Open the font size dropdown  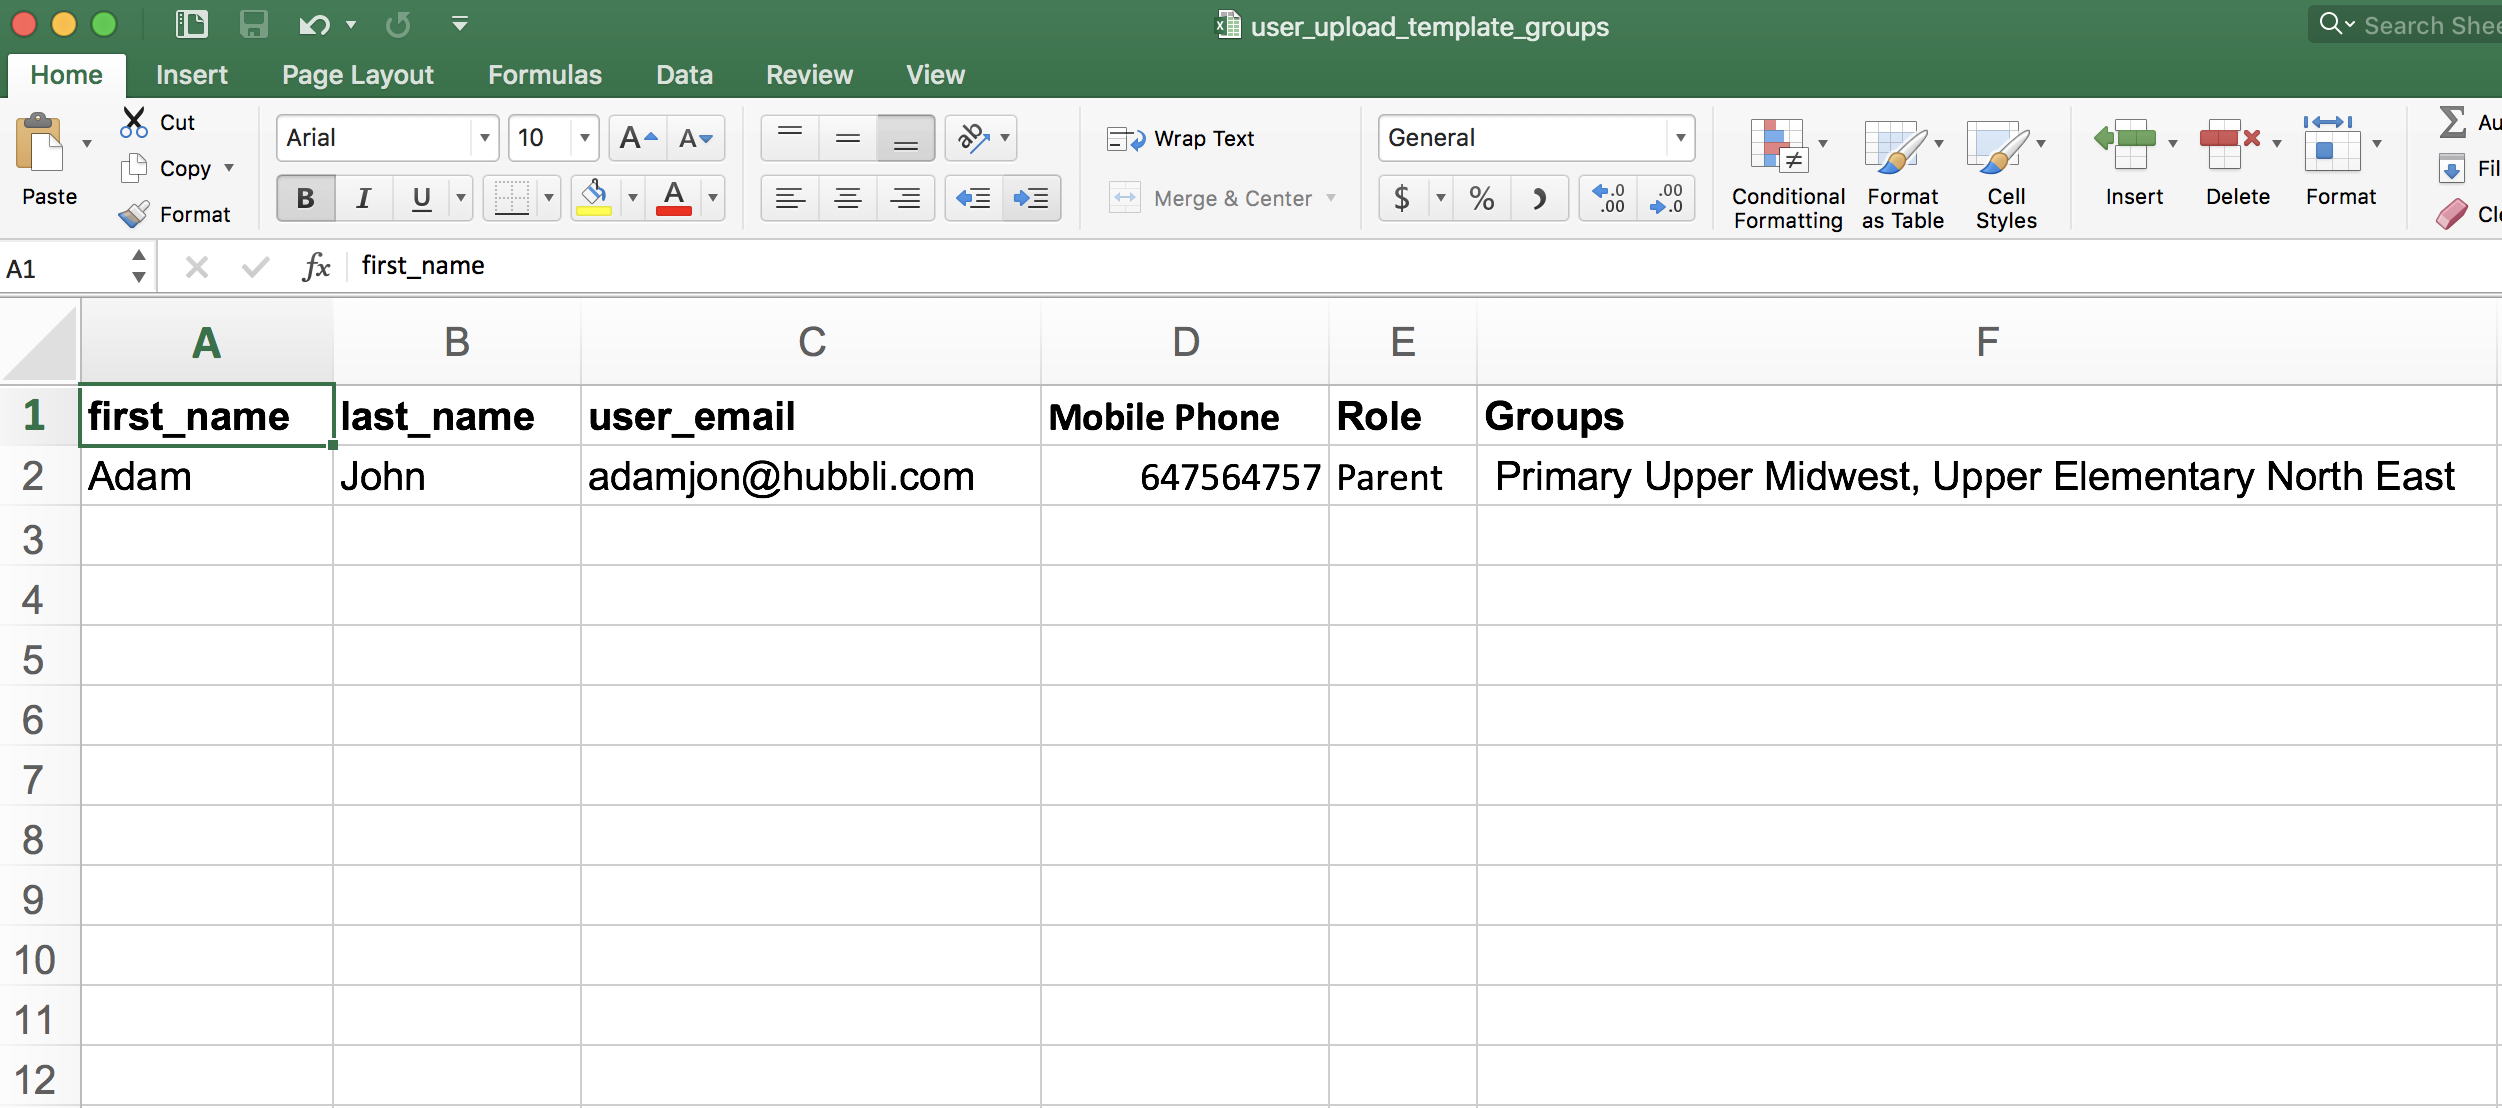585,138
